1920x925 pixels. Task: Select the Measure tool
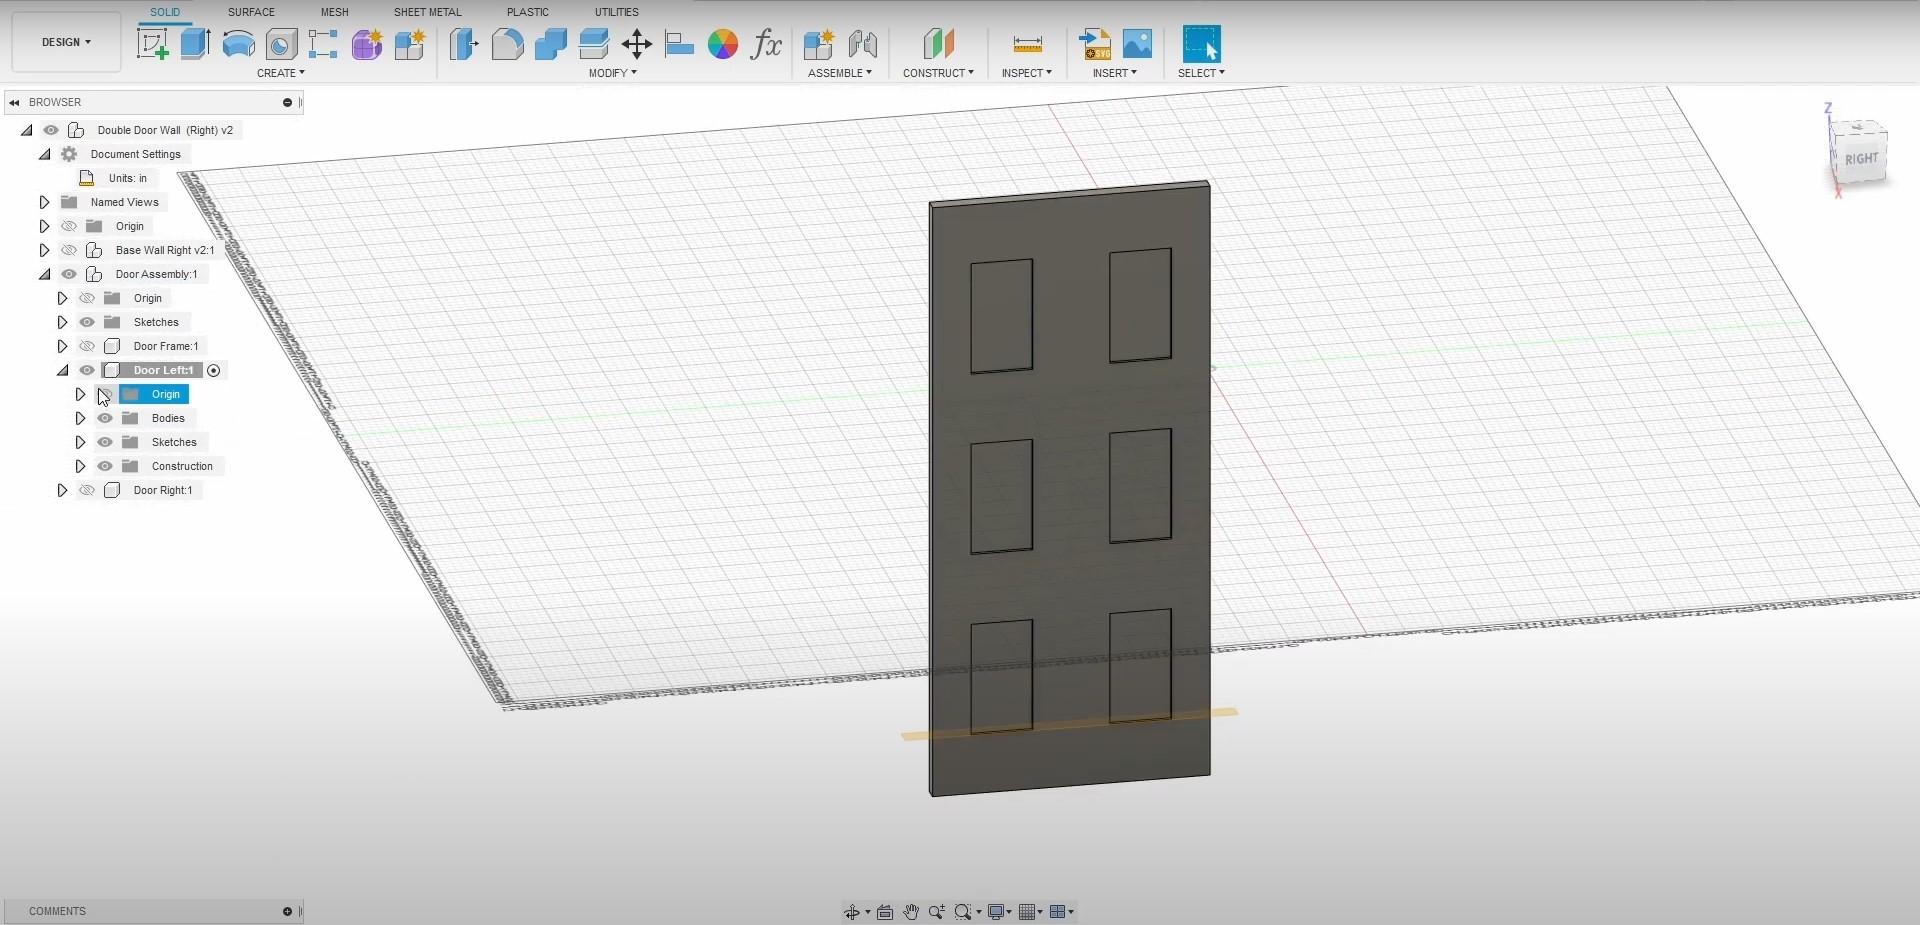point(1027,44)
